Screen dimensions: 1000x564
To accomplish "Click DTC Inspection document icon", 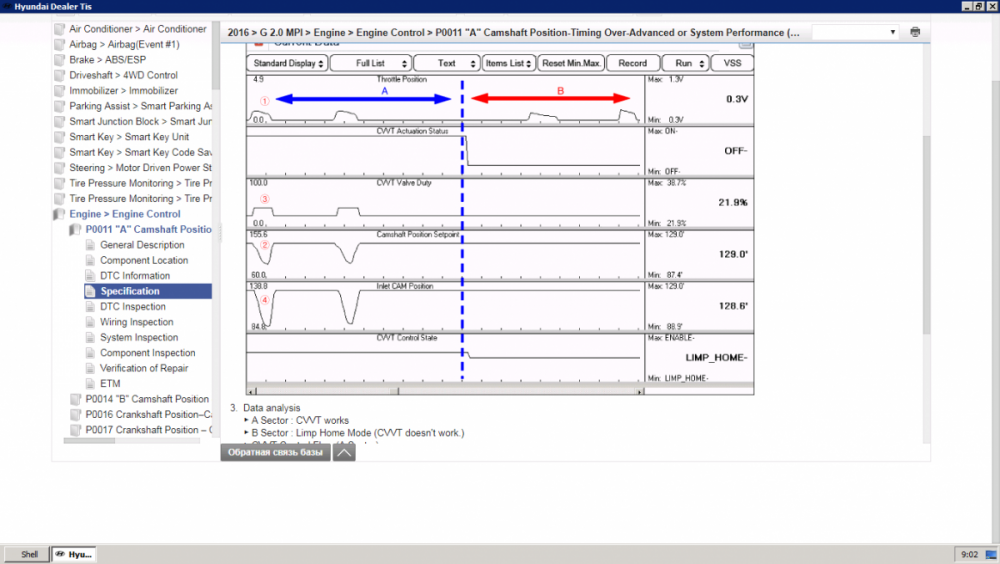I will click(91, 306).
